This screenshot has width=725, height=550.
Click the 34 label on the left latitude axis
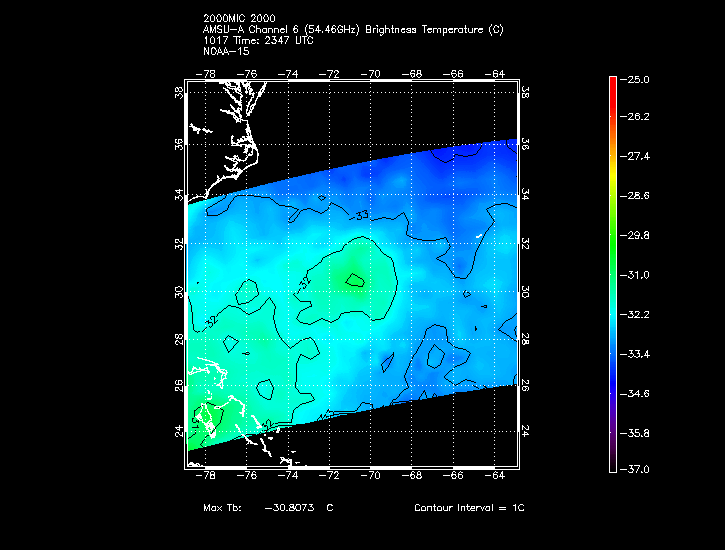pyautogui.click(x=179, y=195)
